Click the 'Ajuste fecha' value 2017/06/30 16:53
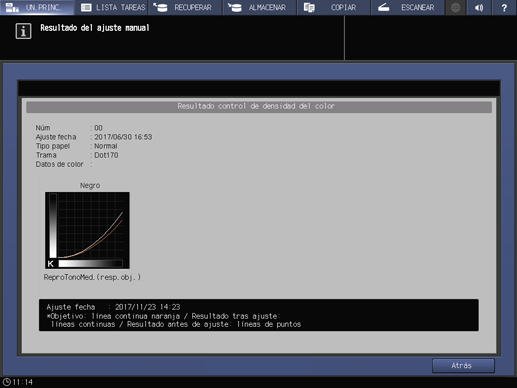Screen dimensions: 517x388 coord(123,137)
